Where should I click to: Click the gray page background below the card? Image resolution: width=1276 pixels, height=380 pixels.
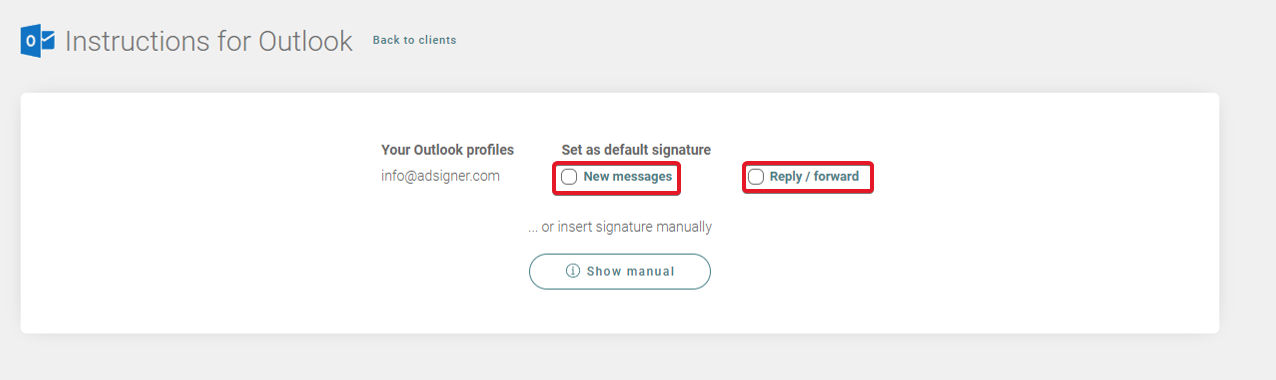(620, 358)
